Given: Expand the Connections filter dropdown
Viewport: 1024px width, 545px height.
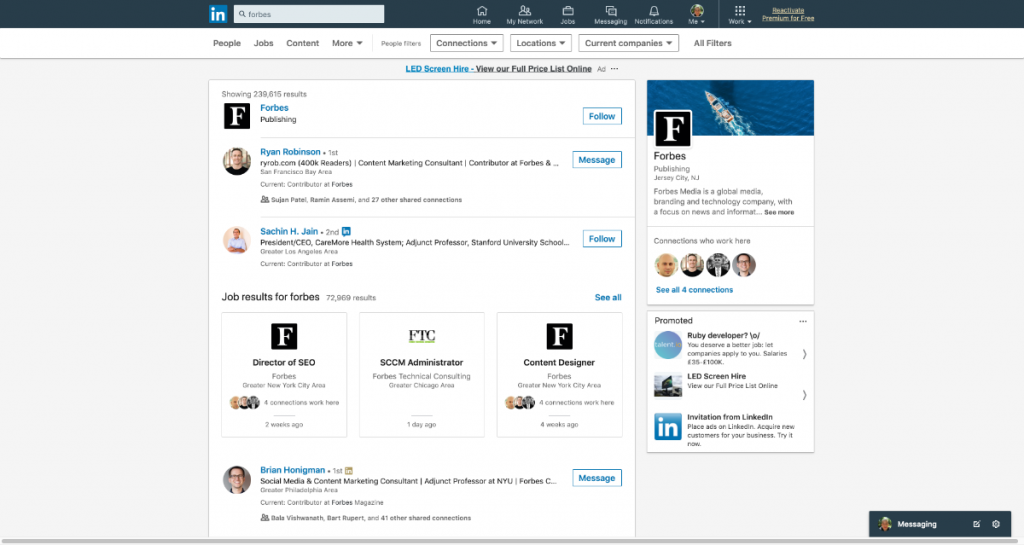Looking at the screenshot, I should pos(466,43).
